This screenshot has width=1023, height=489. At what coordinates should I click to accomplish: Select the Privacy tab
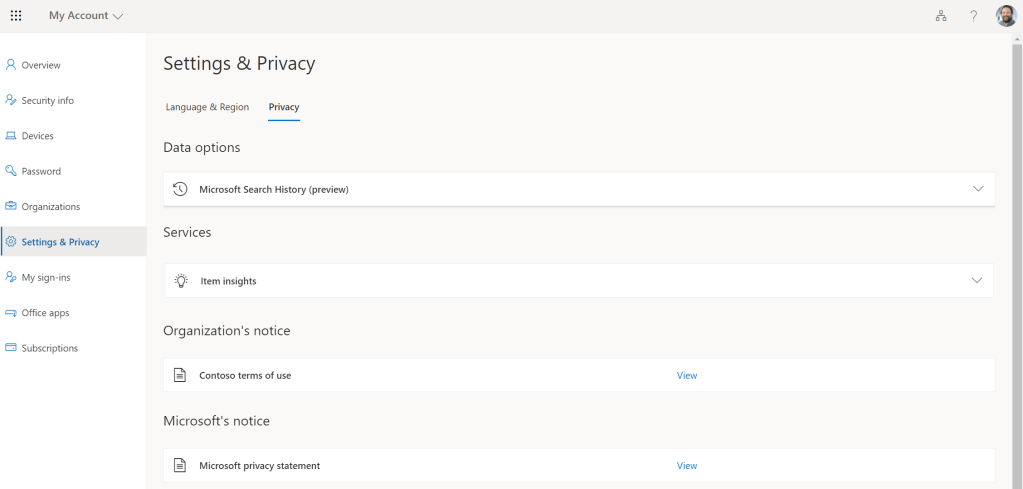click(284, 107)
